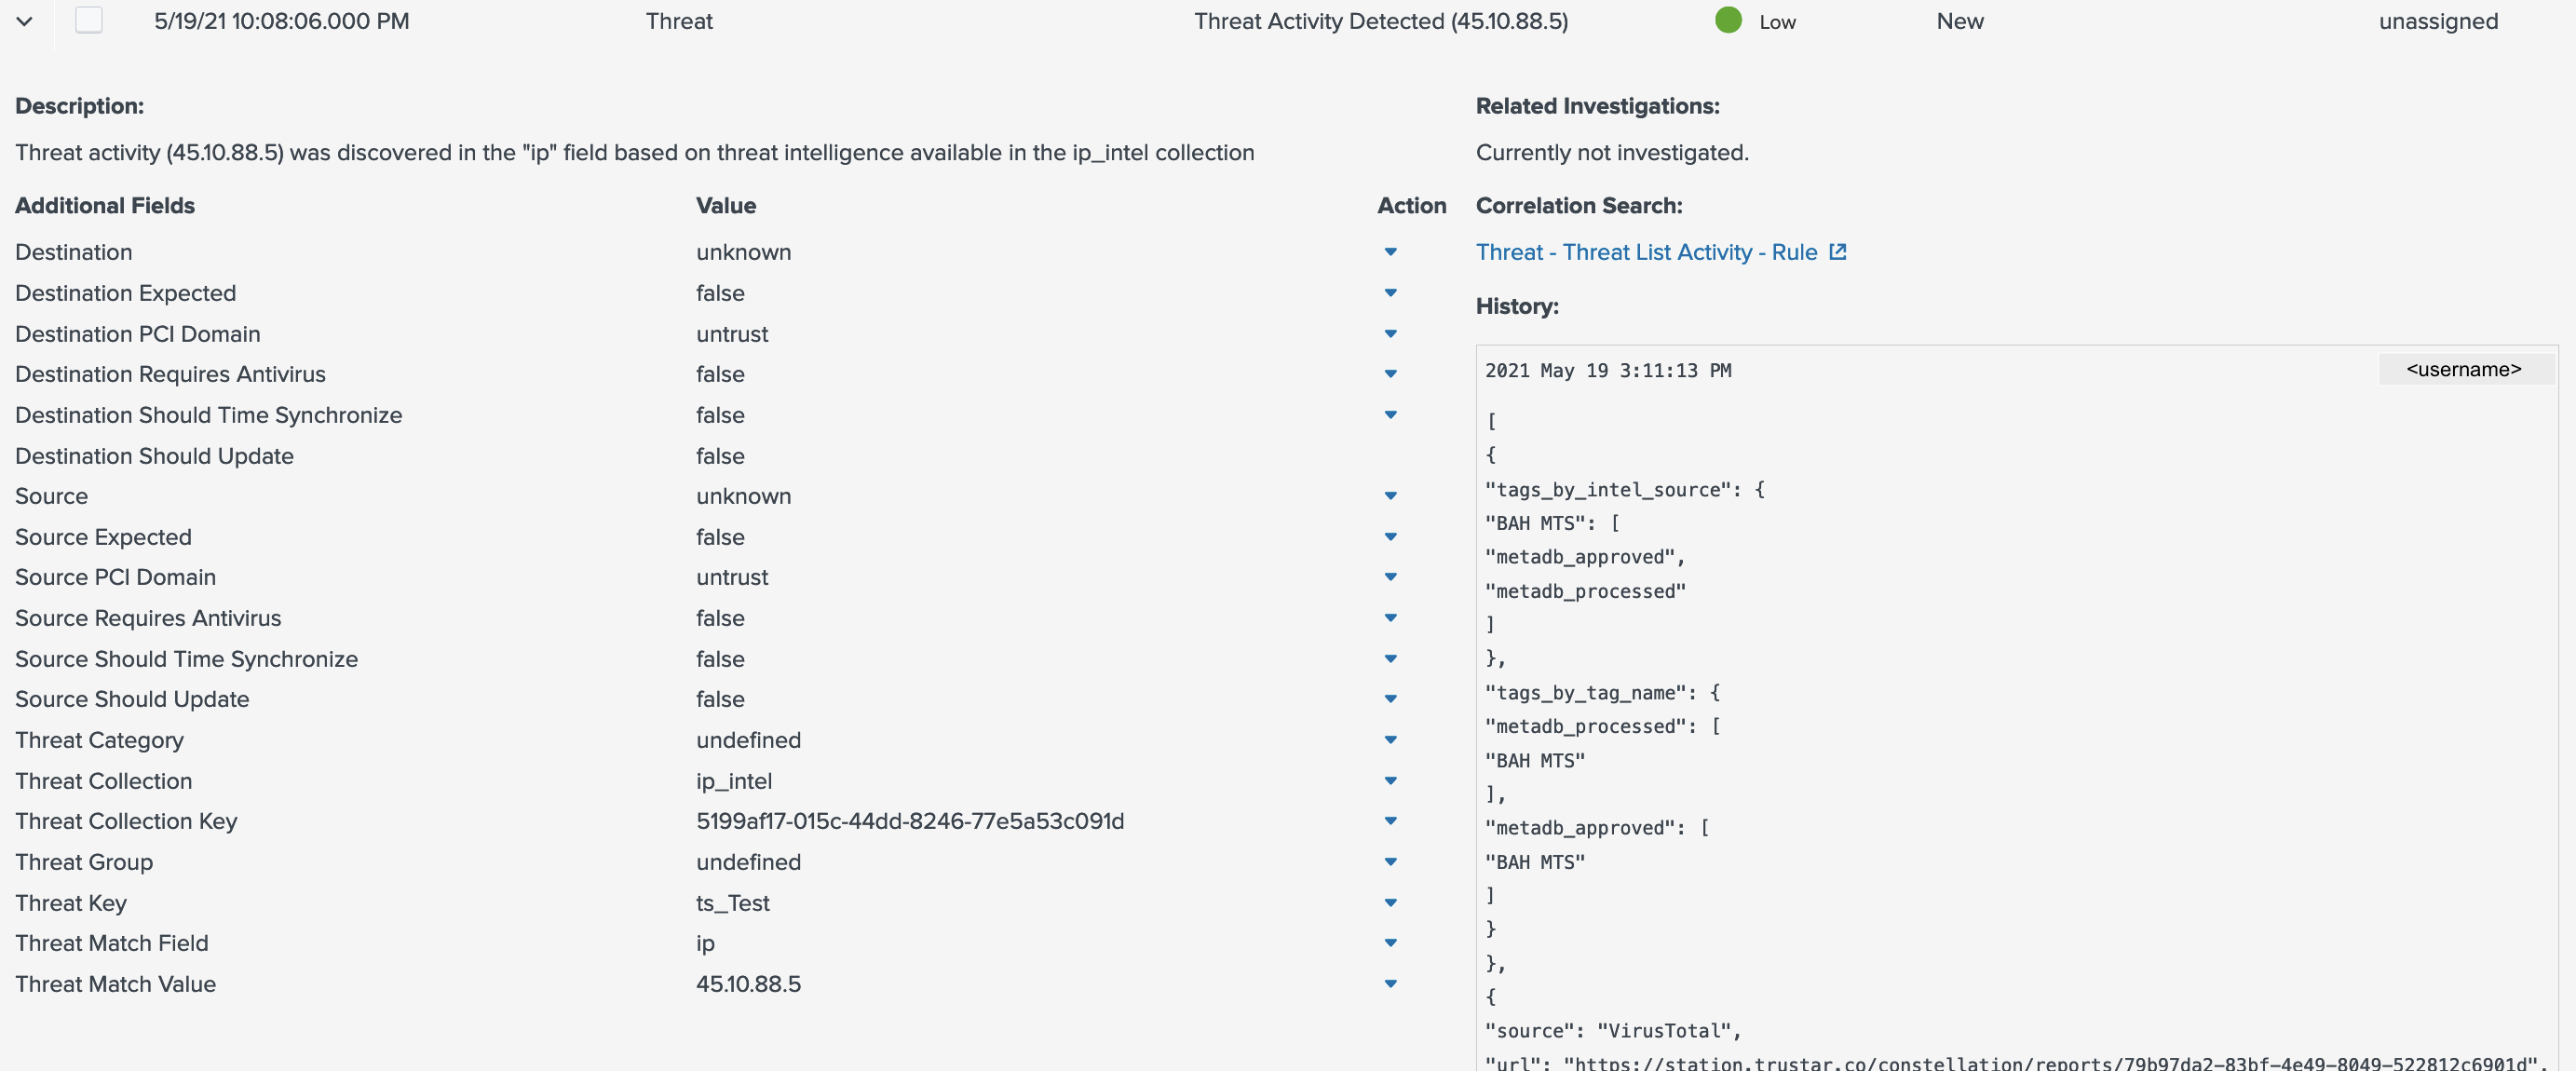Click the Threat Match Value 45.10.88.5

point(748,984)
